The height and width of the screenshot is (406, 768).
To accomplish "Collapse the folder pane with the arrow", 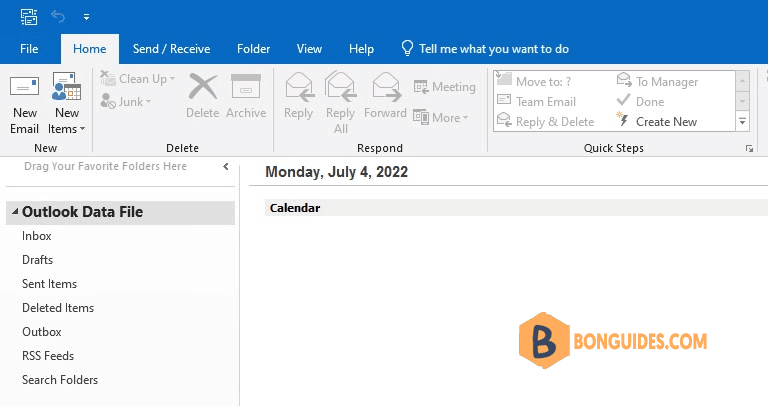I will [226, 167].
